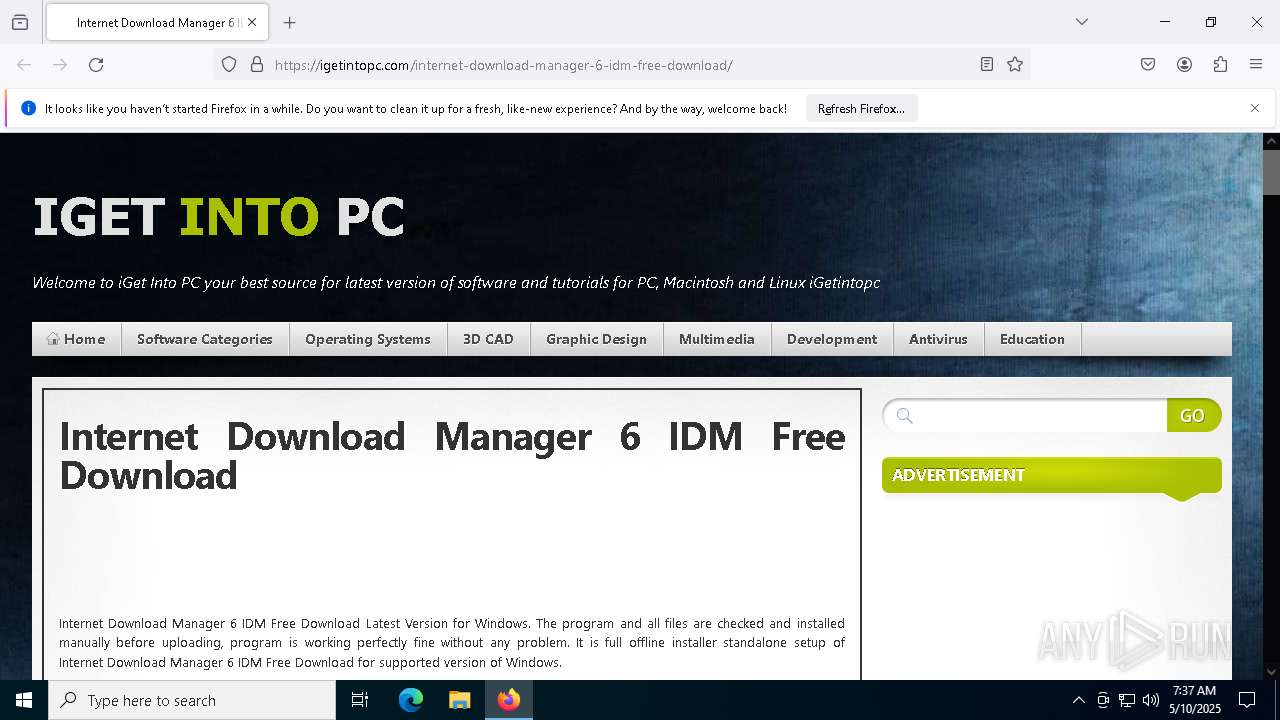Open Firefox recent browsing list icon
The image size is (1280, 720).
(20, 22)
